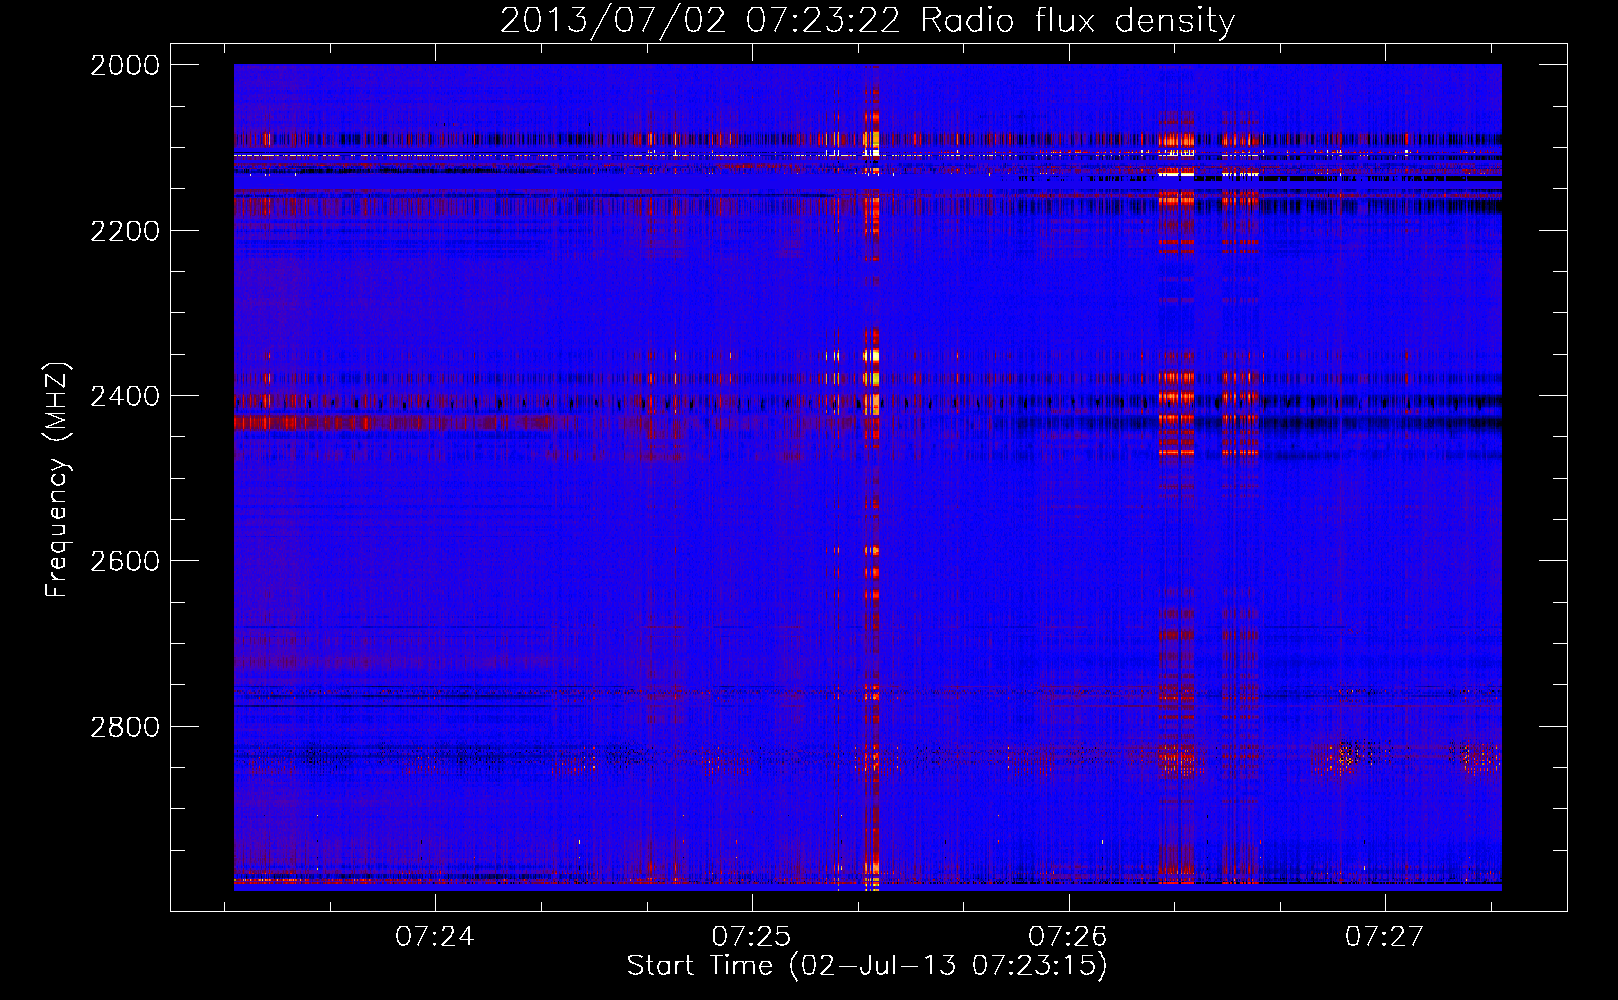Click the 2000 frequency tick label
This screenshot has width=1618, height=1000.
point(125,65)
